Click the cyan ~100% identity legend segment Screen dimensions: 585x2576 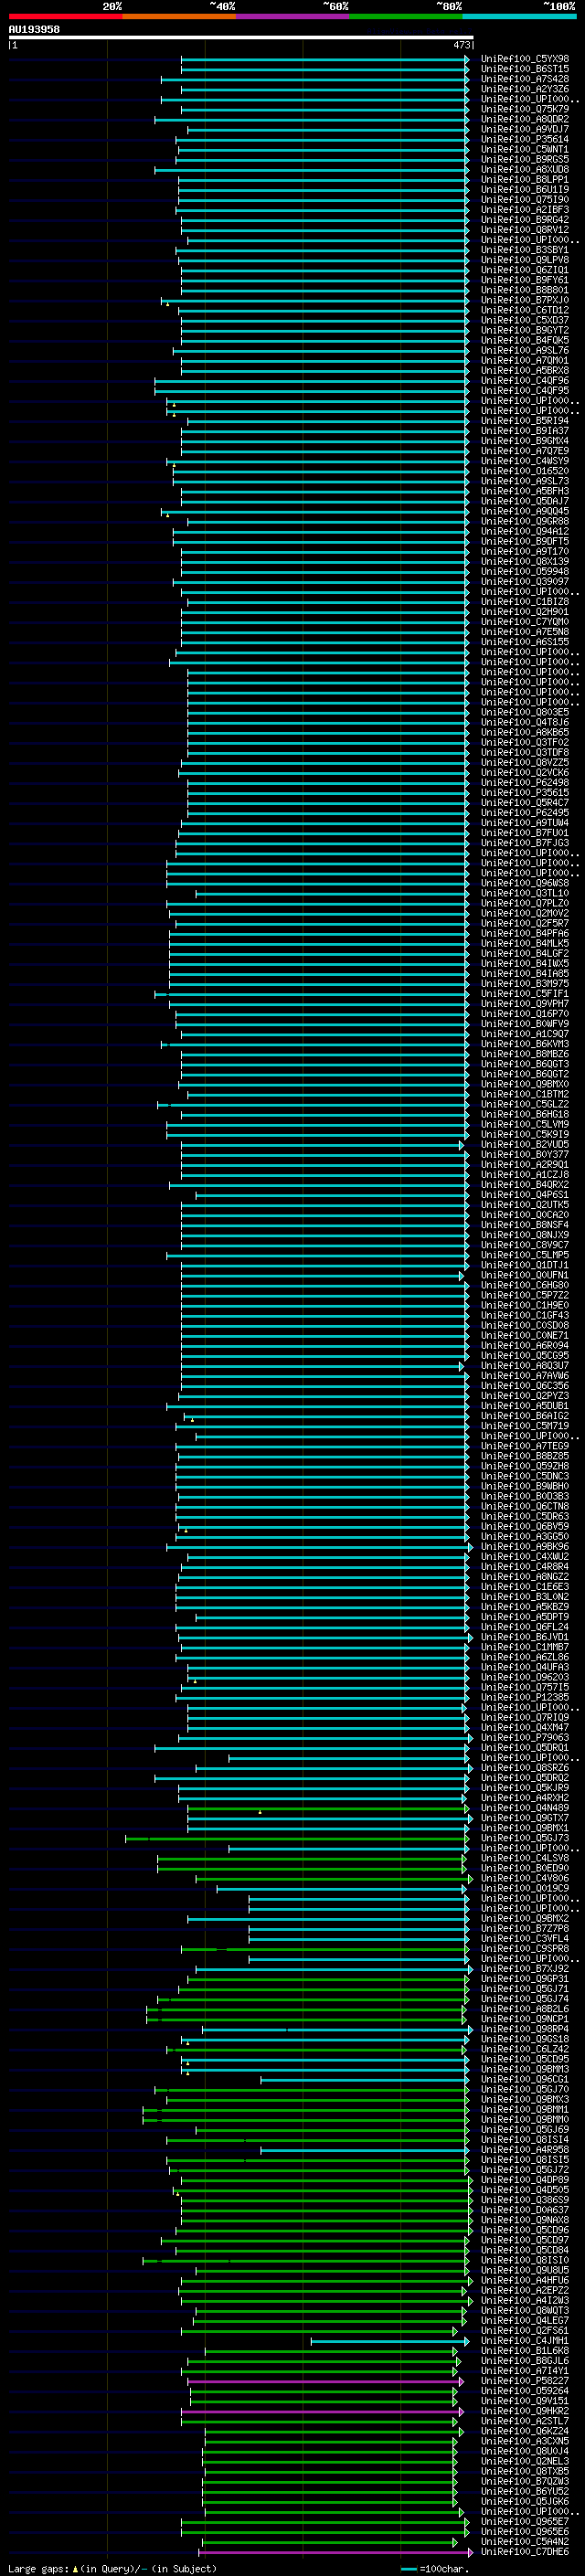519,16
